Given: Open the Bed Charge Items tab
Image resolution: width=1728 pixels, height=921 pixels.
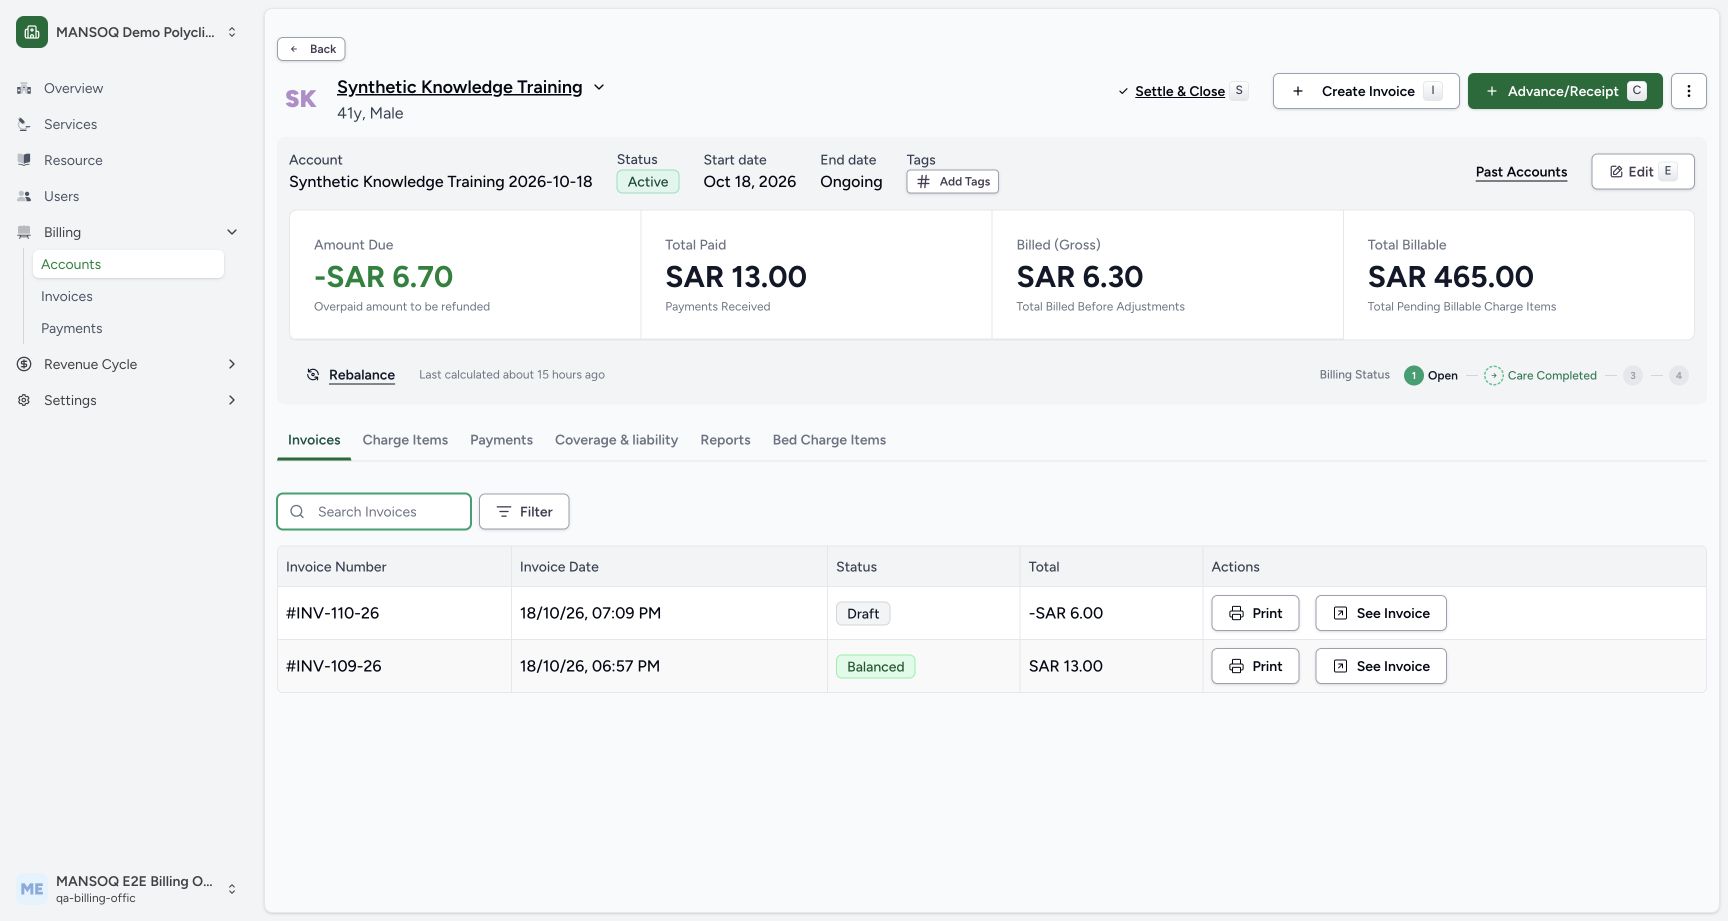Looking at the screenshot, I should click(x=829, y=440).
